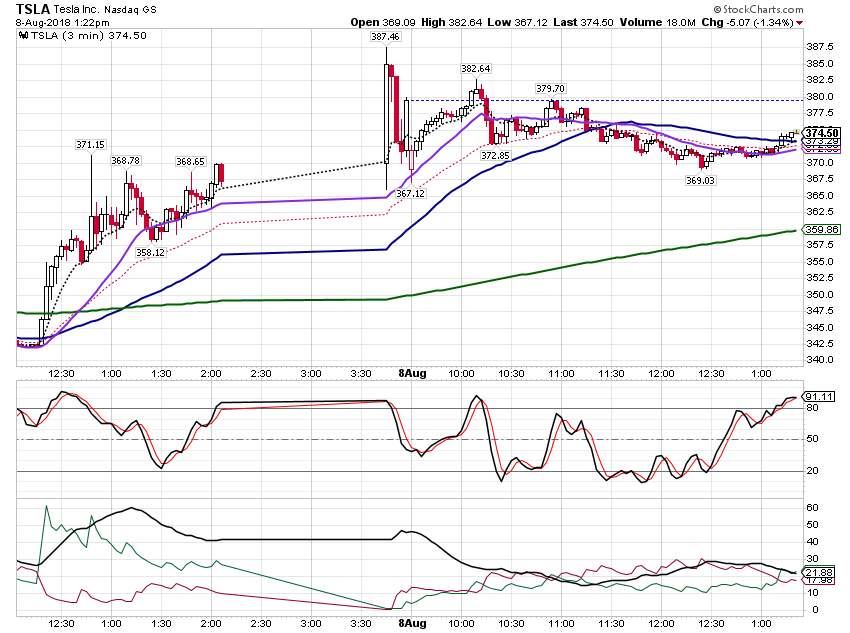Viewport: 850px width, 633px height.
Task: Click the "80" oscillator axis label
Action: coord(812,408)
